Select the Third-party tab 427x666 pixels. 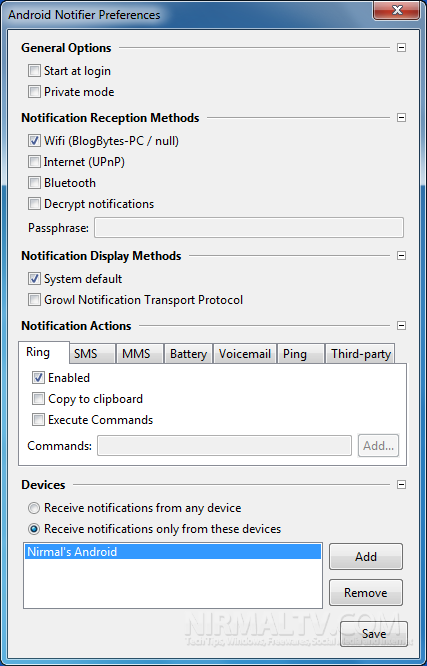360,354
